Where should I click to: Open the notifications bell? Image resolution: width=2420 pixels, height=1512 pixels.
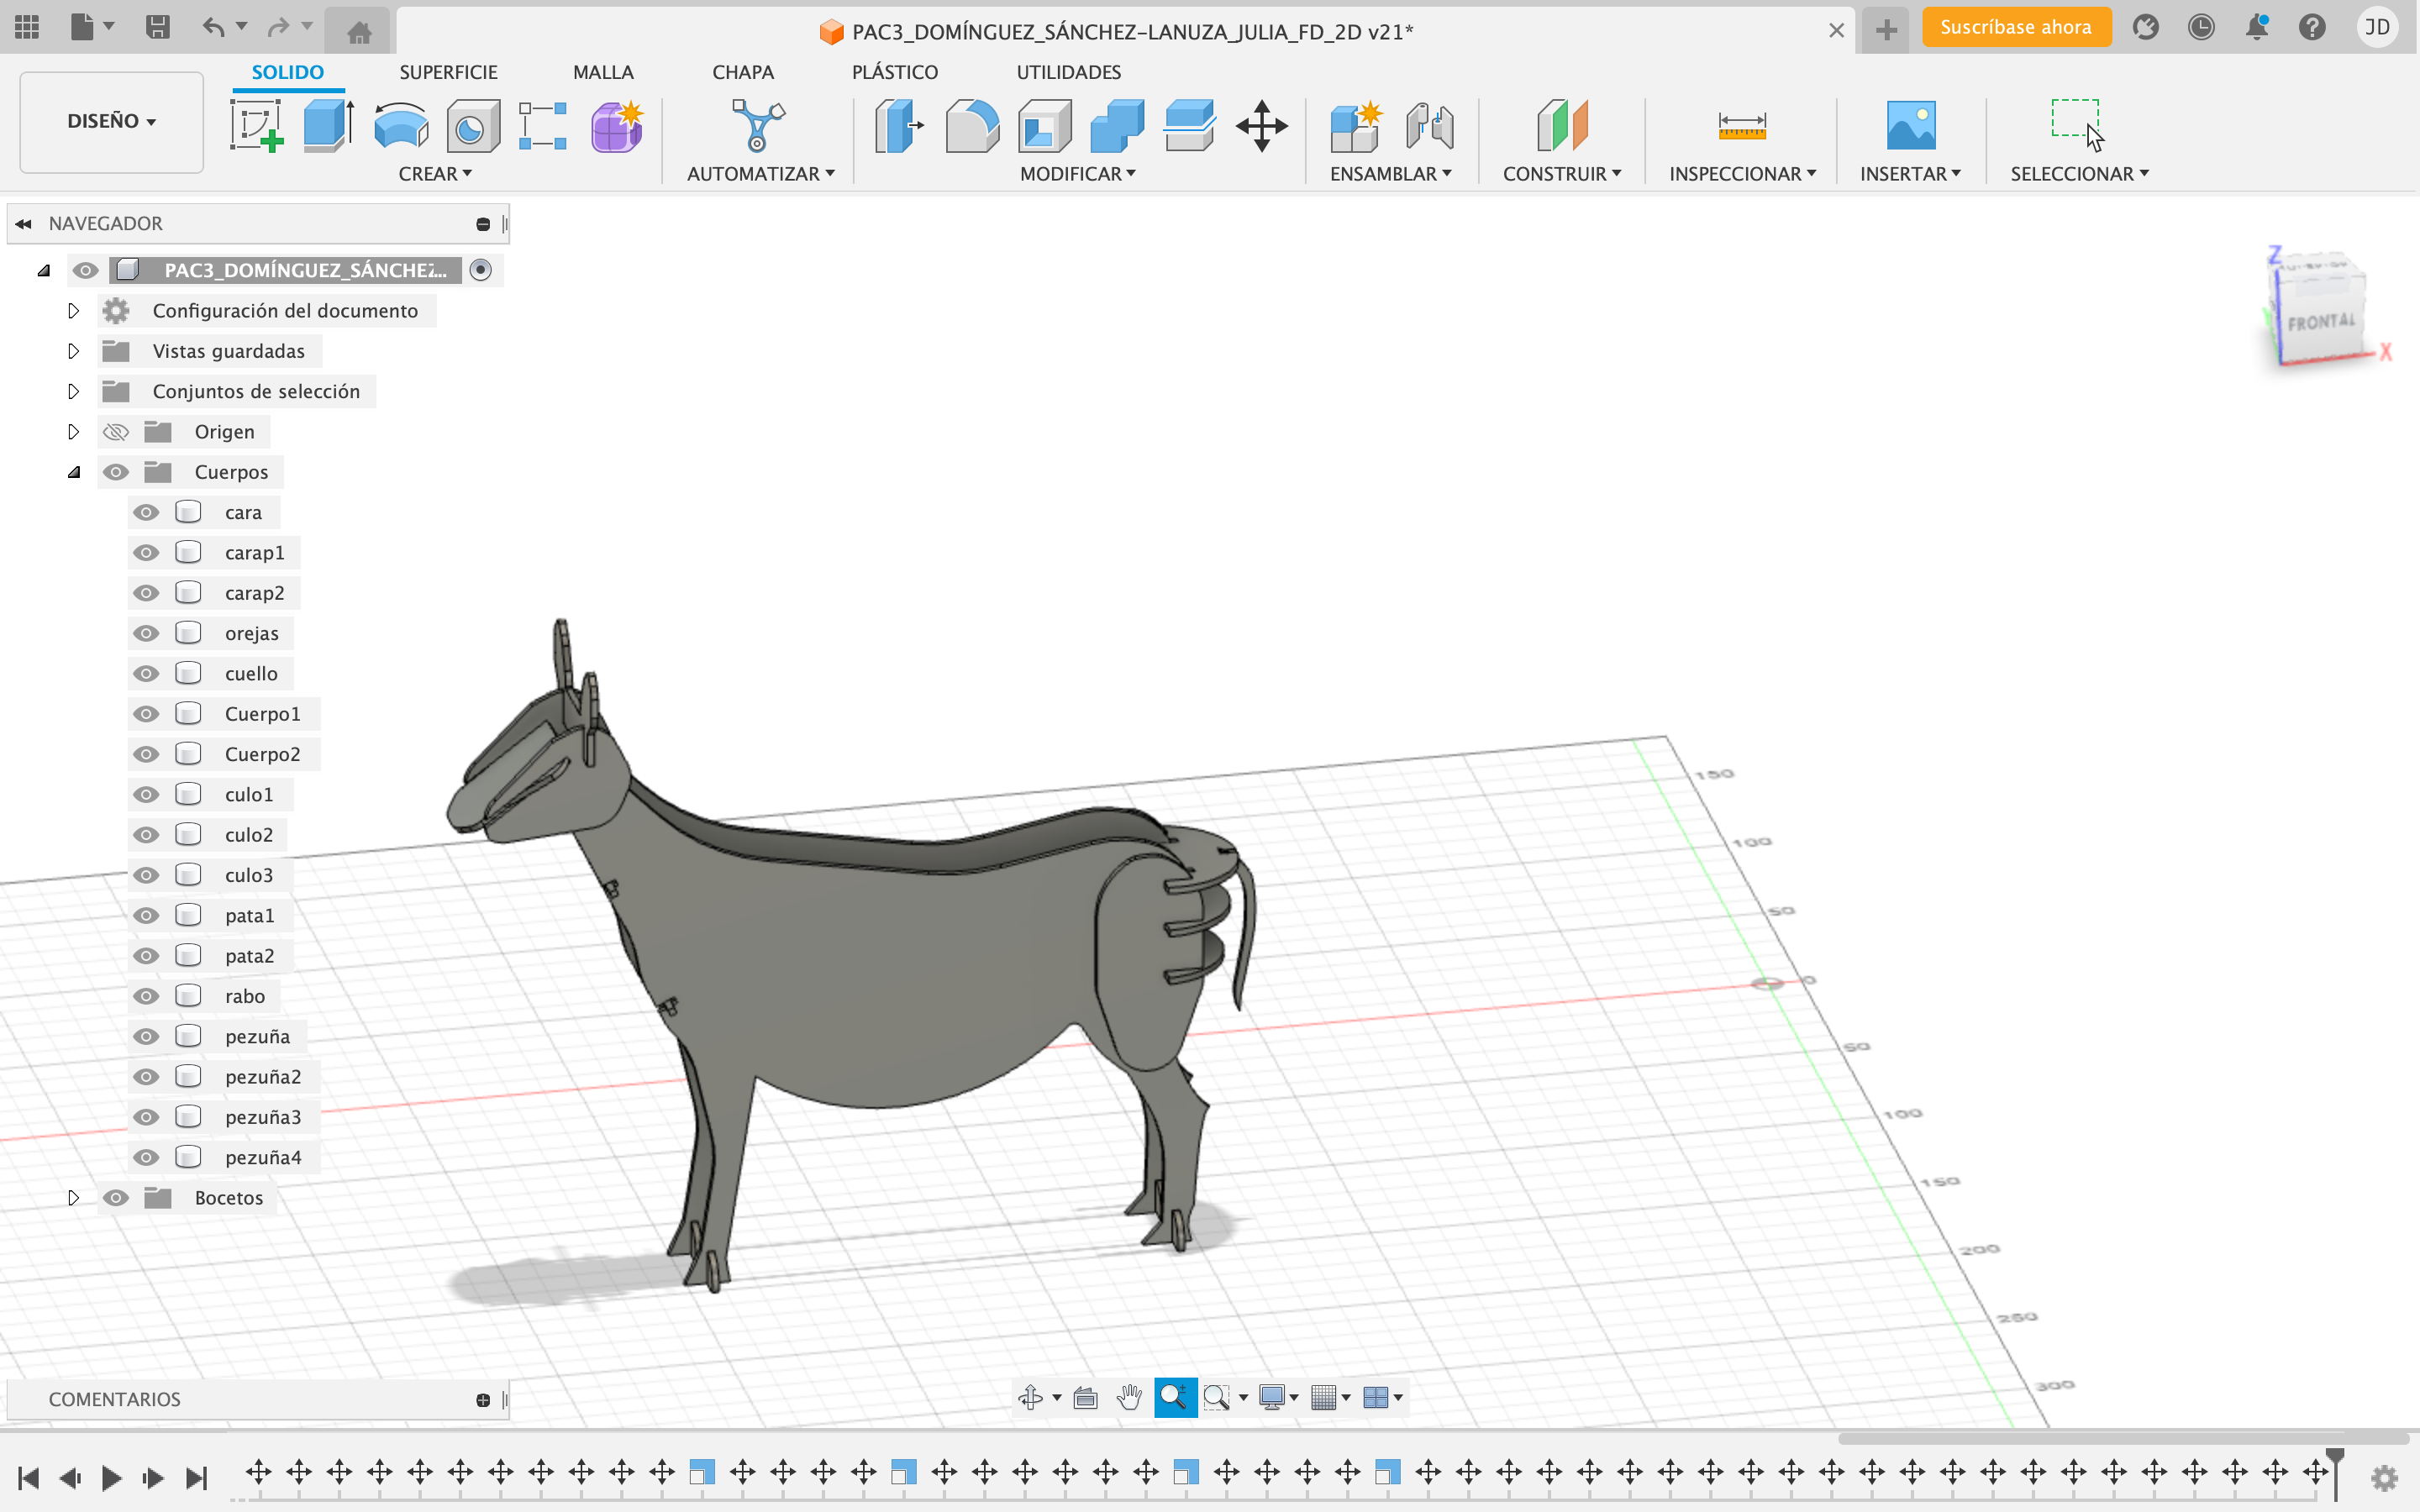tap(2257, 27)
